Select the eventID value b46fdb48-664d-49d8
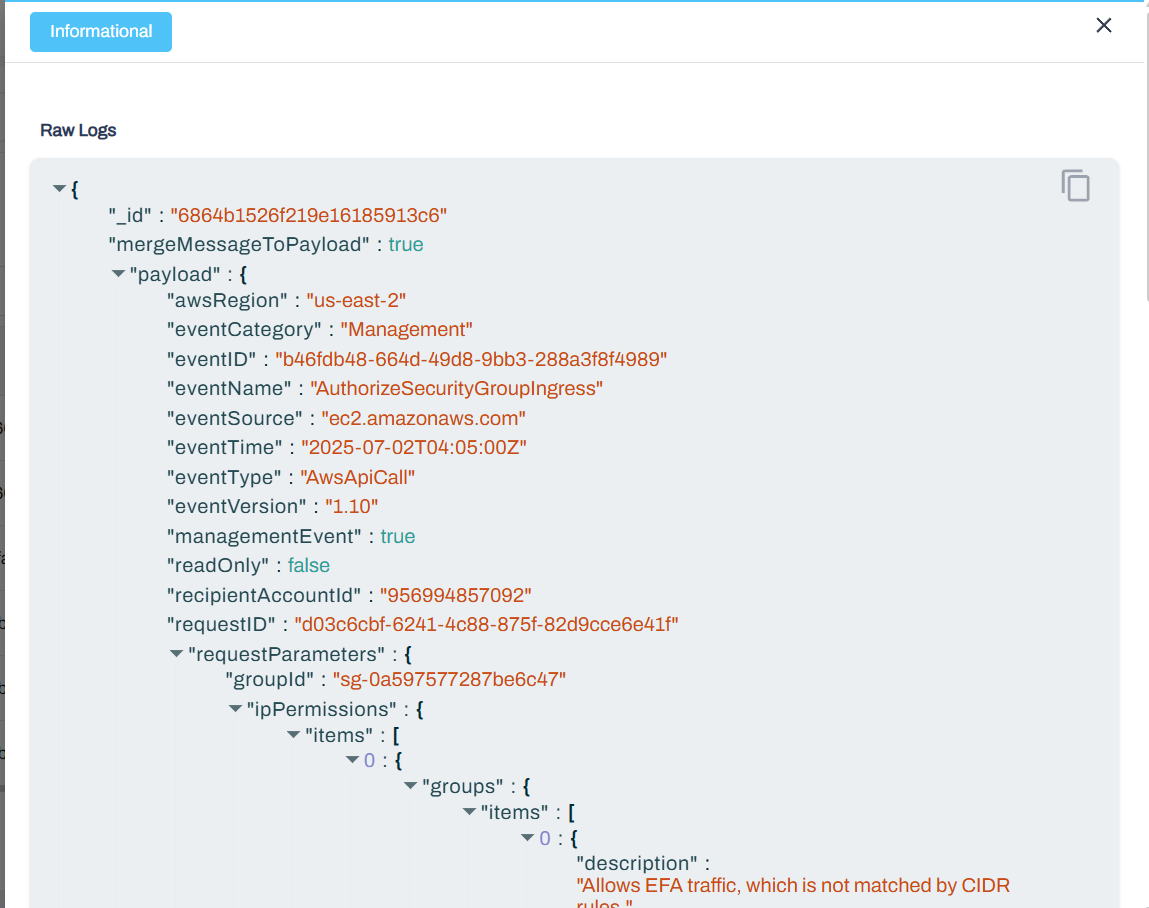The width and height of the screenshot is (1149, 908). 471,359
